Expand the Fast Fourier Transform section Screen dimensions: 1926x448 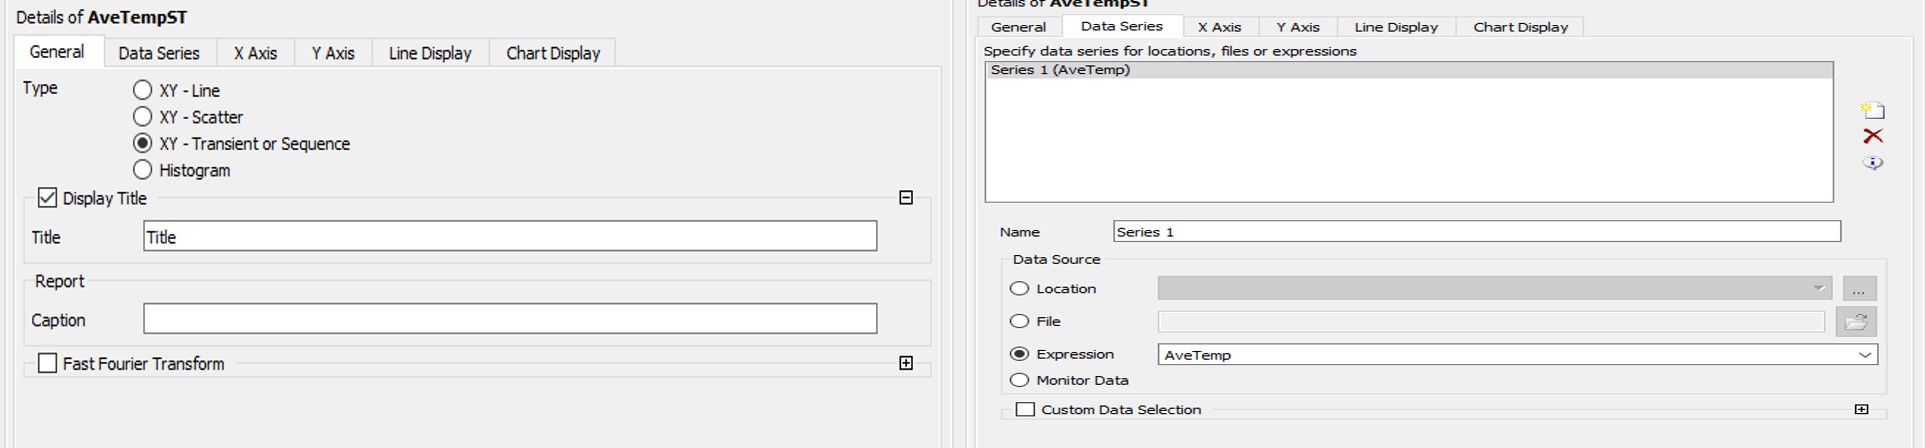[x=906, y=363]
